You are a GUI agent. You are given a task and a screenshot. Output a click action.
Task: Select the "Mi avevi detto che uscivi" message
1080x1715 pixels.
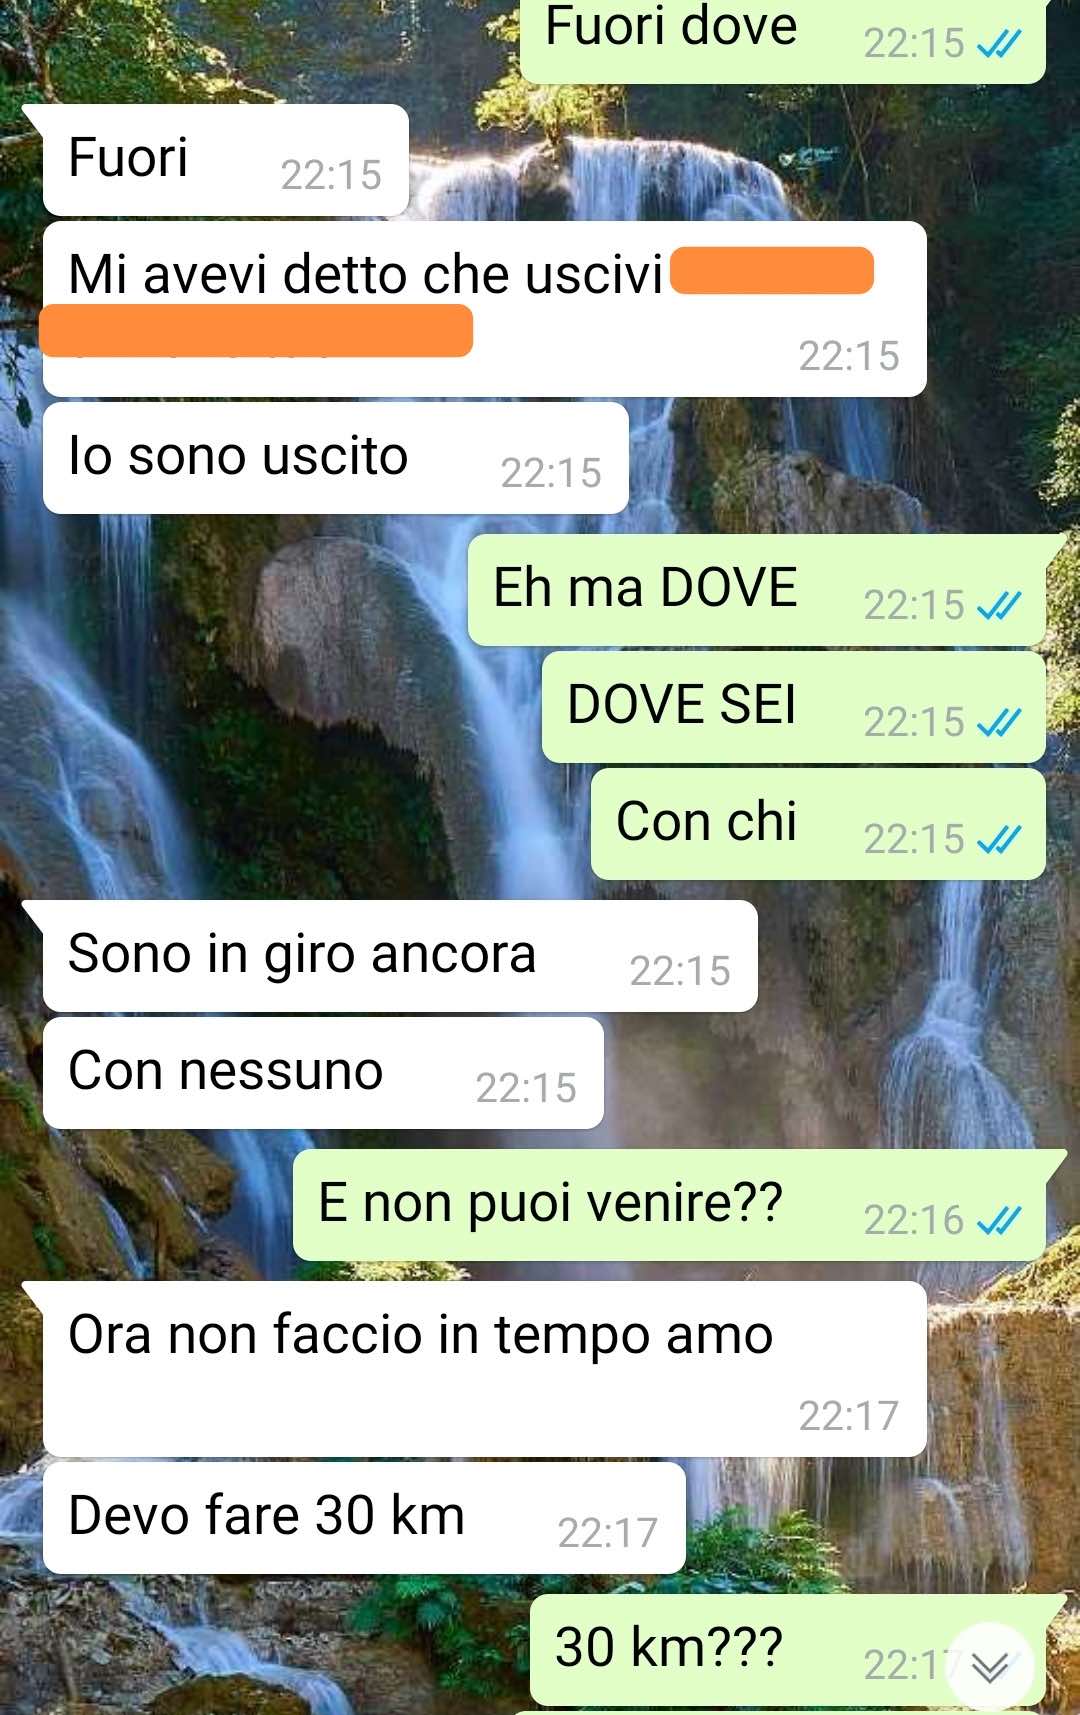pyautogui.click(x=484, y=309)
